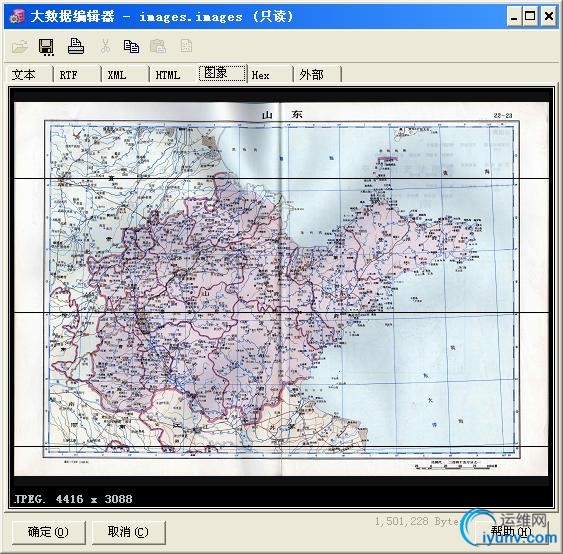This screenshot has height=554, width=563.
Task: Click the Shandong map image preview
Action: click(281, 289)
